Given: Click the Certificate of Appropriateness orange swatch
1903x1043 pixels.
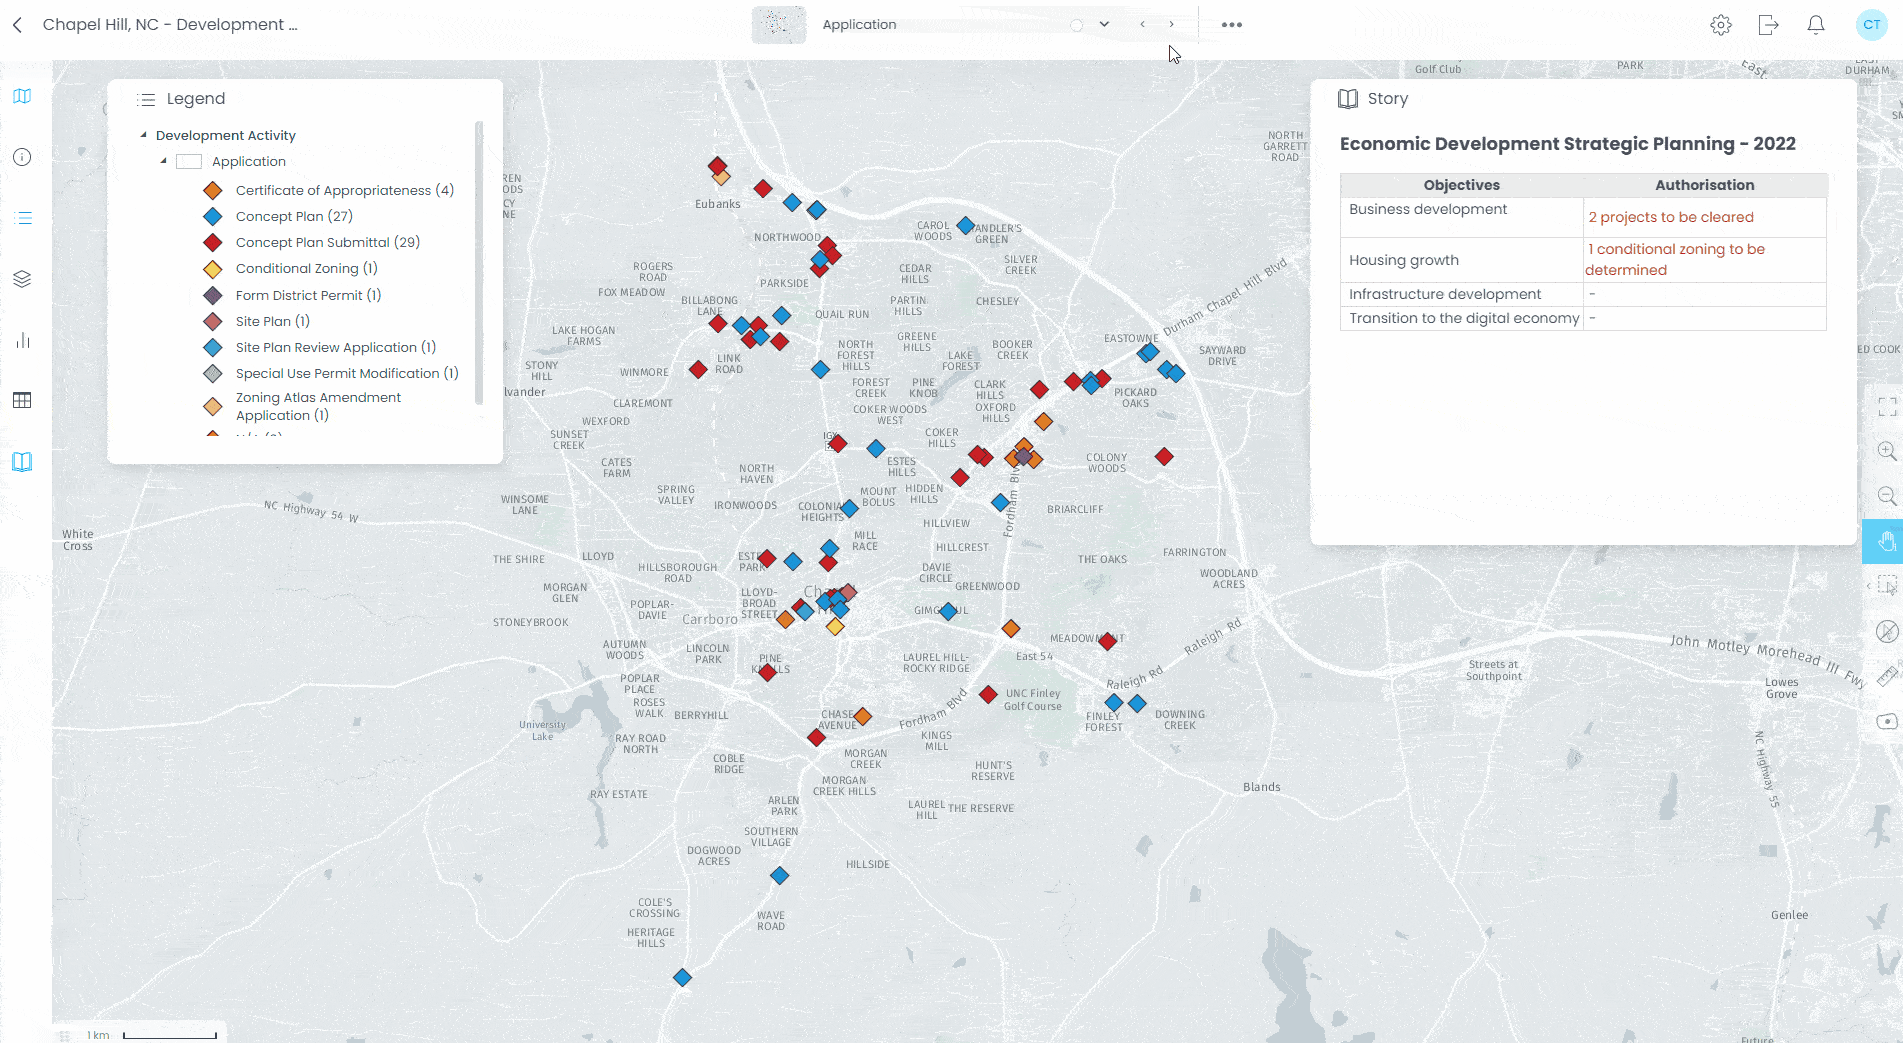Looking at the screenshot, I should (213, 191).
